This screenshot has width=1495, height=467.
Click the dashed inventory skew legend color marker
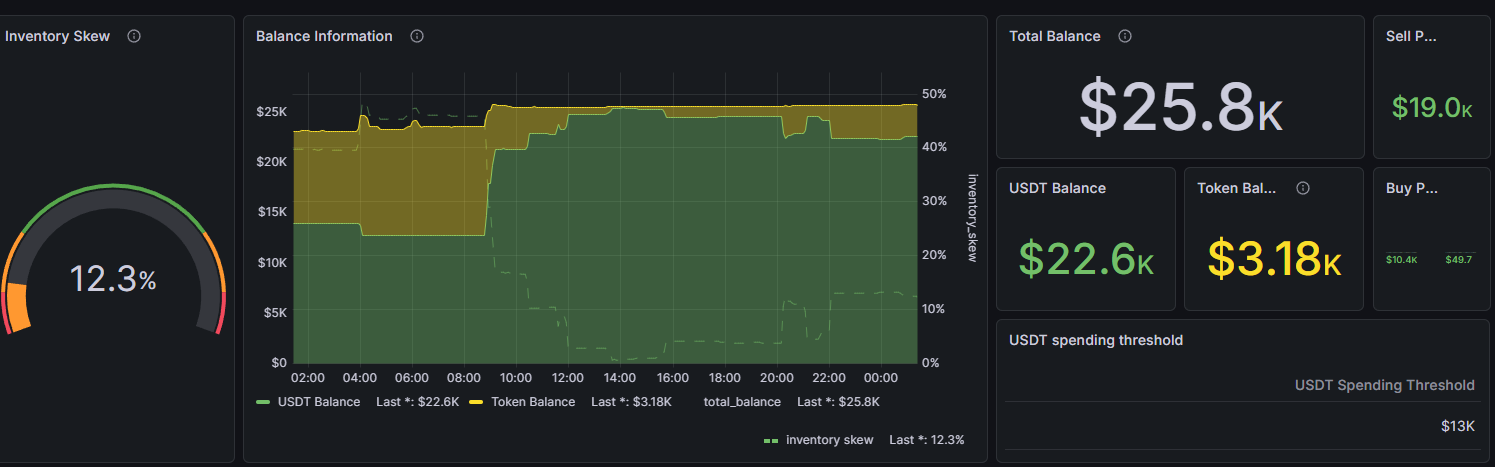[771, 440]
